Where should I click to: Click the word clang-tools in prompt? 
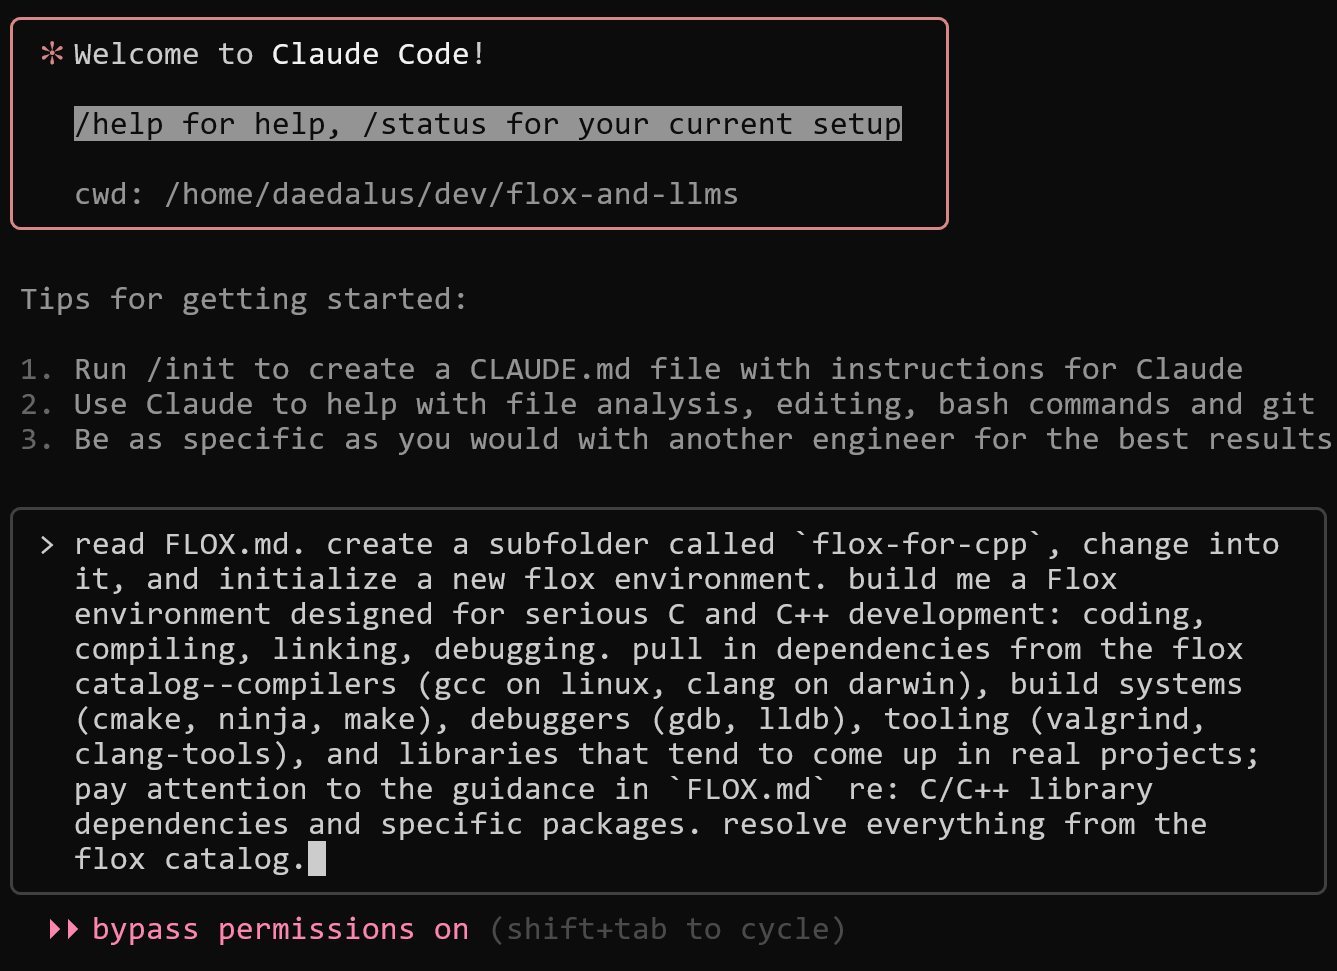click(x=173, y=754)
